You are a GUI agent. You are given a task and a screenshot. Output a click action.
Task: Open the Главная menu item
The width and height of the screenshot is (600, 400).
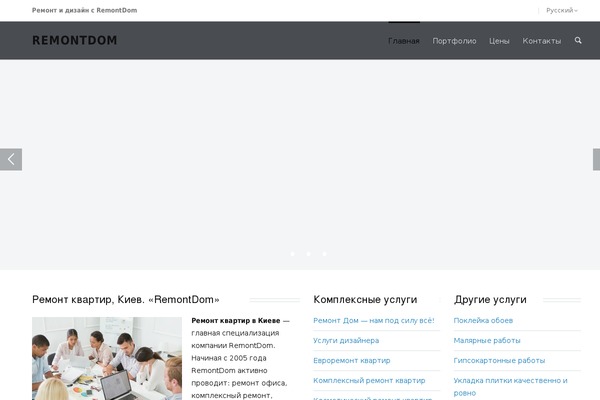(404, 41)
